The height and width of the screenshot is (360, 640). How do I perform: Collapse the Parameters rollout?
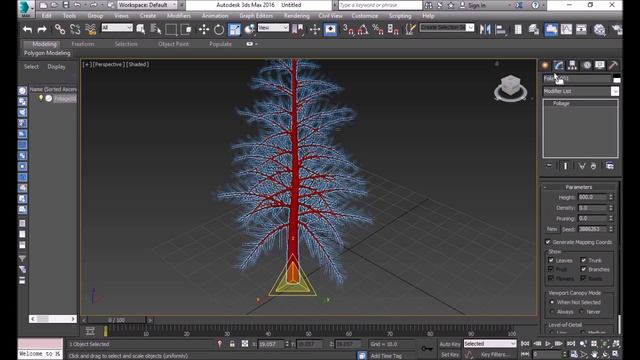tap(579, 187)
